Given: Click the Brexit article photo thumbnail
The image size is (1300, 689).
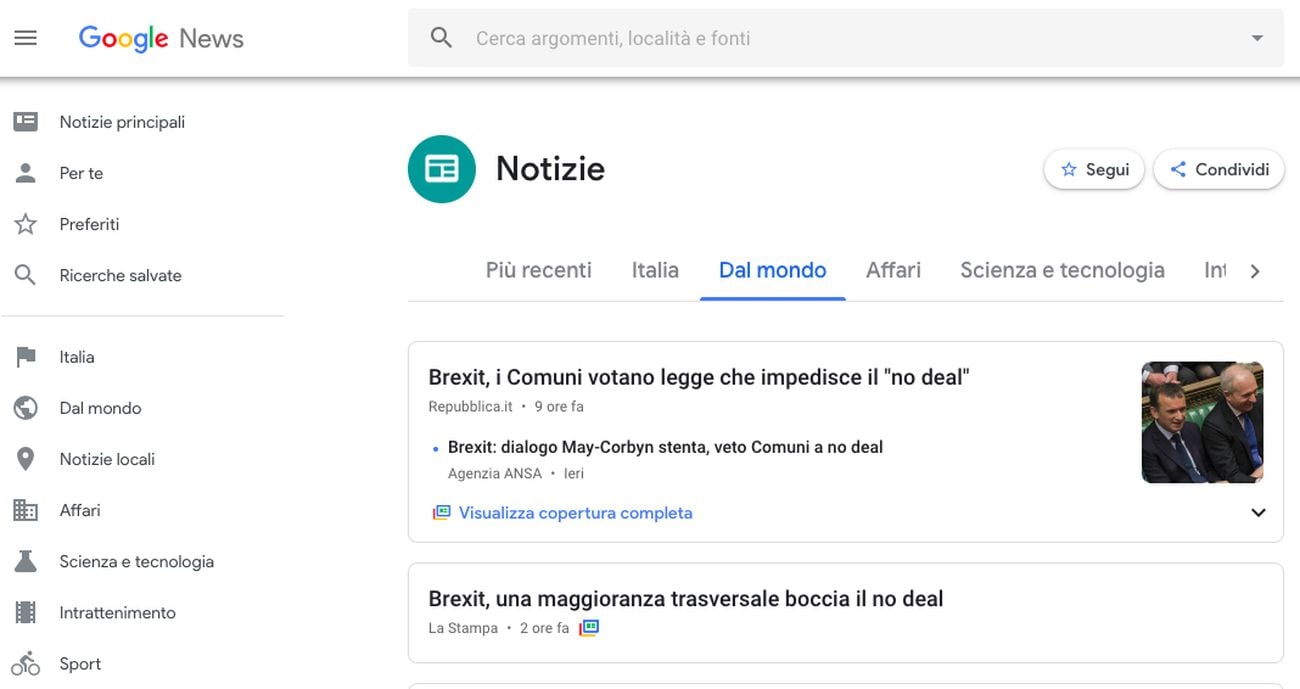Looking at the screenshot, I should [1202, 422].
